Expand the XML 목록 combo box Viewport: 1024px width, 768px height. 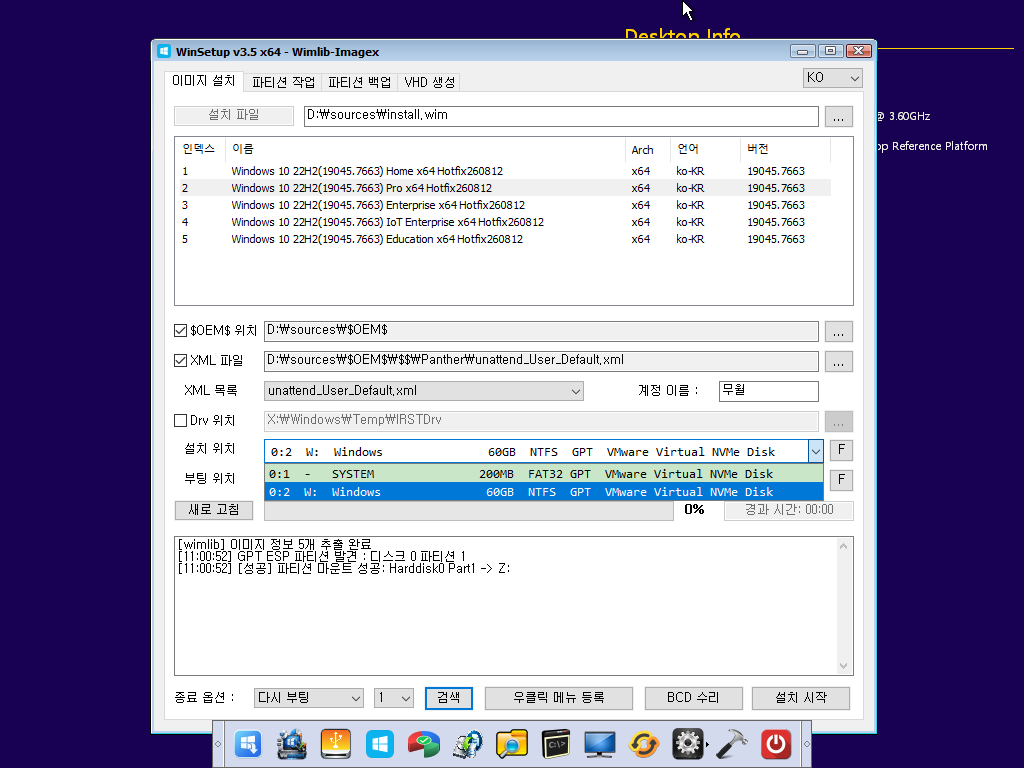pos(424,391)
